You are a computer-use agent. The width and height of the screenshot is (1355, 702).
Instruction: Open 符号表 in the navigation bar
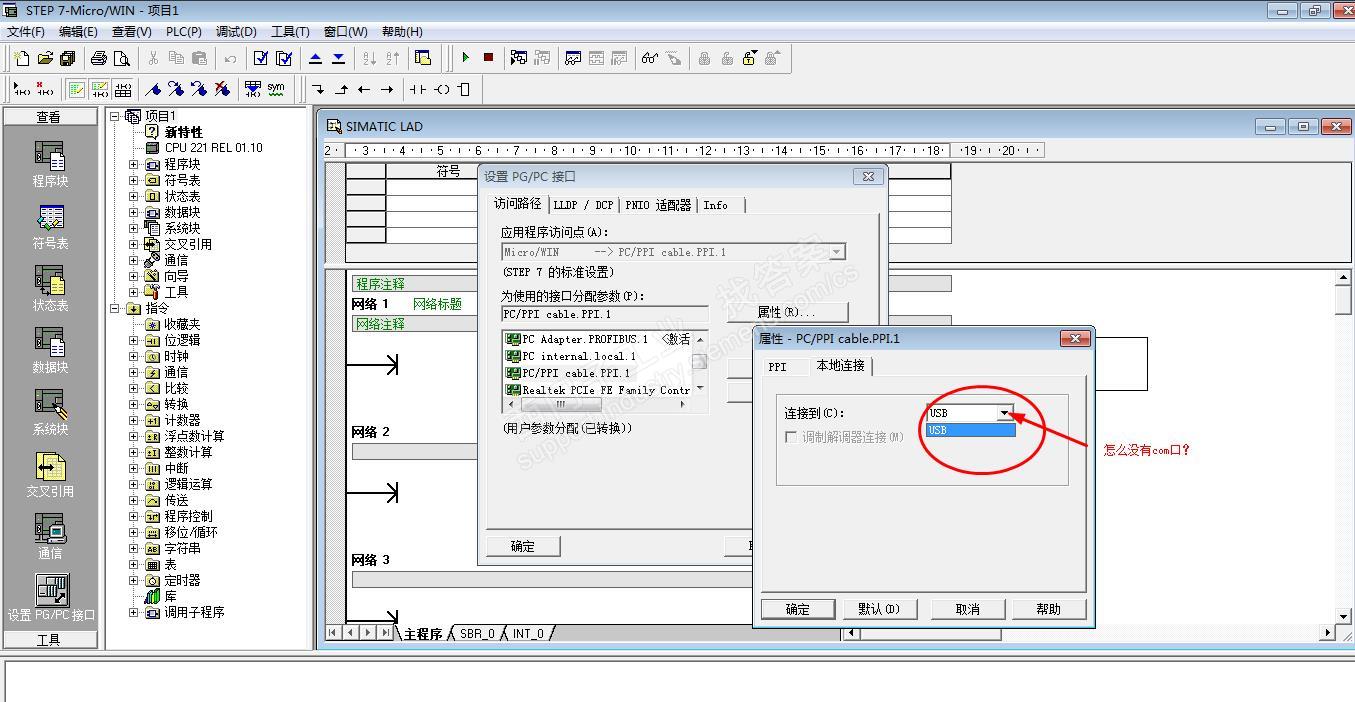50,227
